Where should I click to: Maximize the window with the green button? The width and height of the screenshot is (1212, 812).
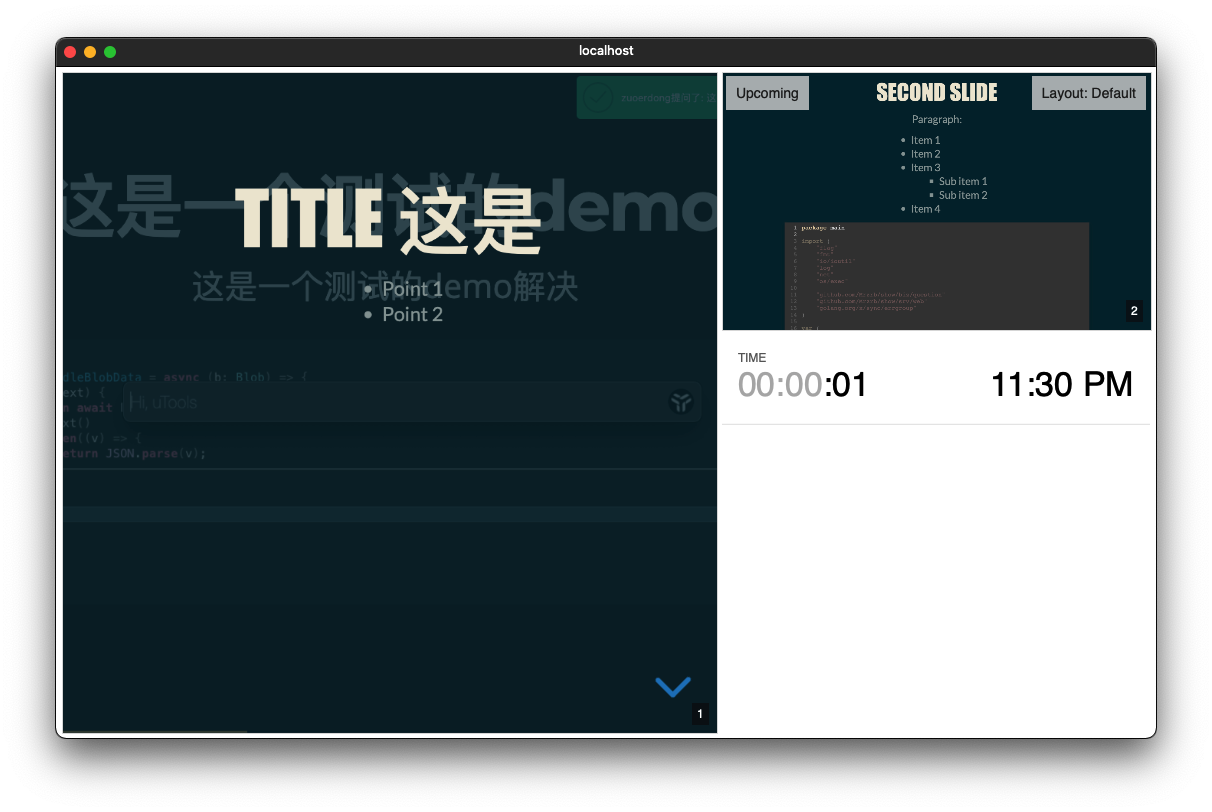coord(110,52)
